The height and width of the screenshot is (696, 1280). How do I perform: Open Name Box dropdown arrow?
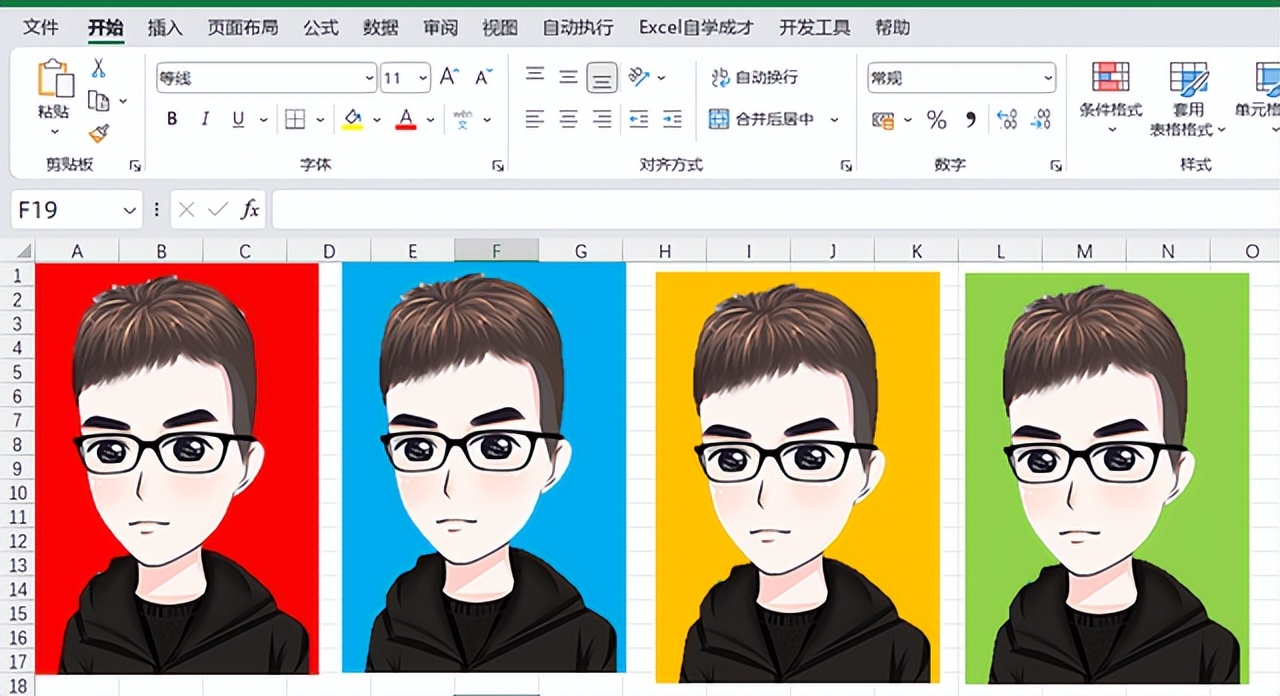(x=129, y=210)
